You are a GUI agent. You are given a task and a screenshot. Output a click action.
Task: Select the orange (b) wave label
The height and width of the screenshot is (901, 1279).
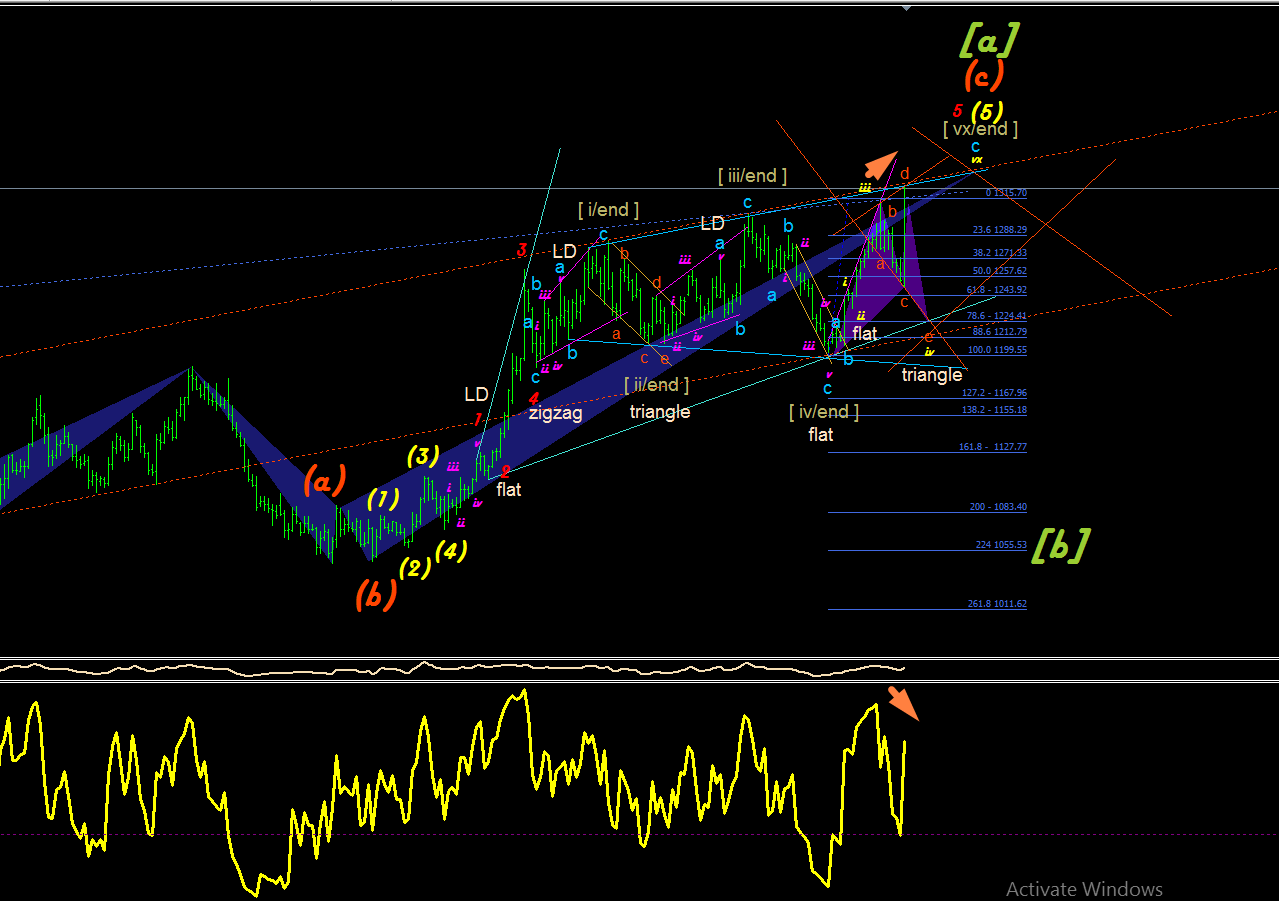pos(376,596)
